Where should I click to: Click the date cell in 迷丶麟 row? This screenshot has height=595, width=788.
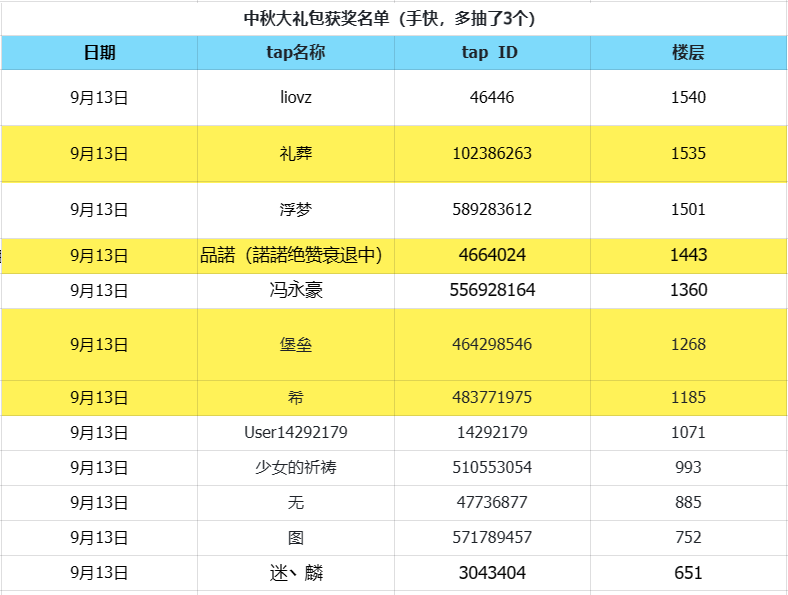[x=99, y=573]
